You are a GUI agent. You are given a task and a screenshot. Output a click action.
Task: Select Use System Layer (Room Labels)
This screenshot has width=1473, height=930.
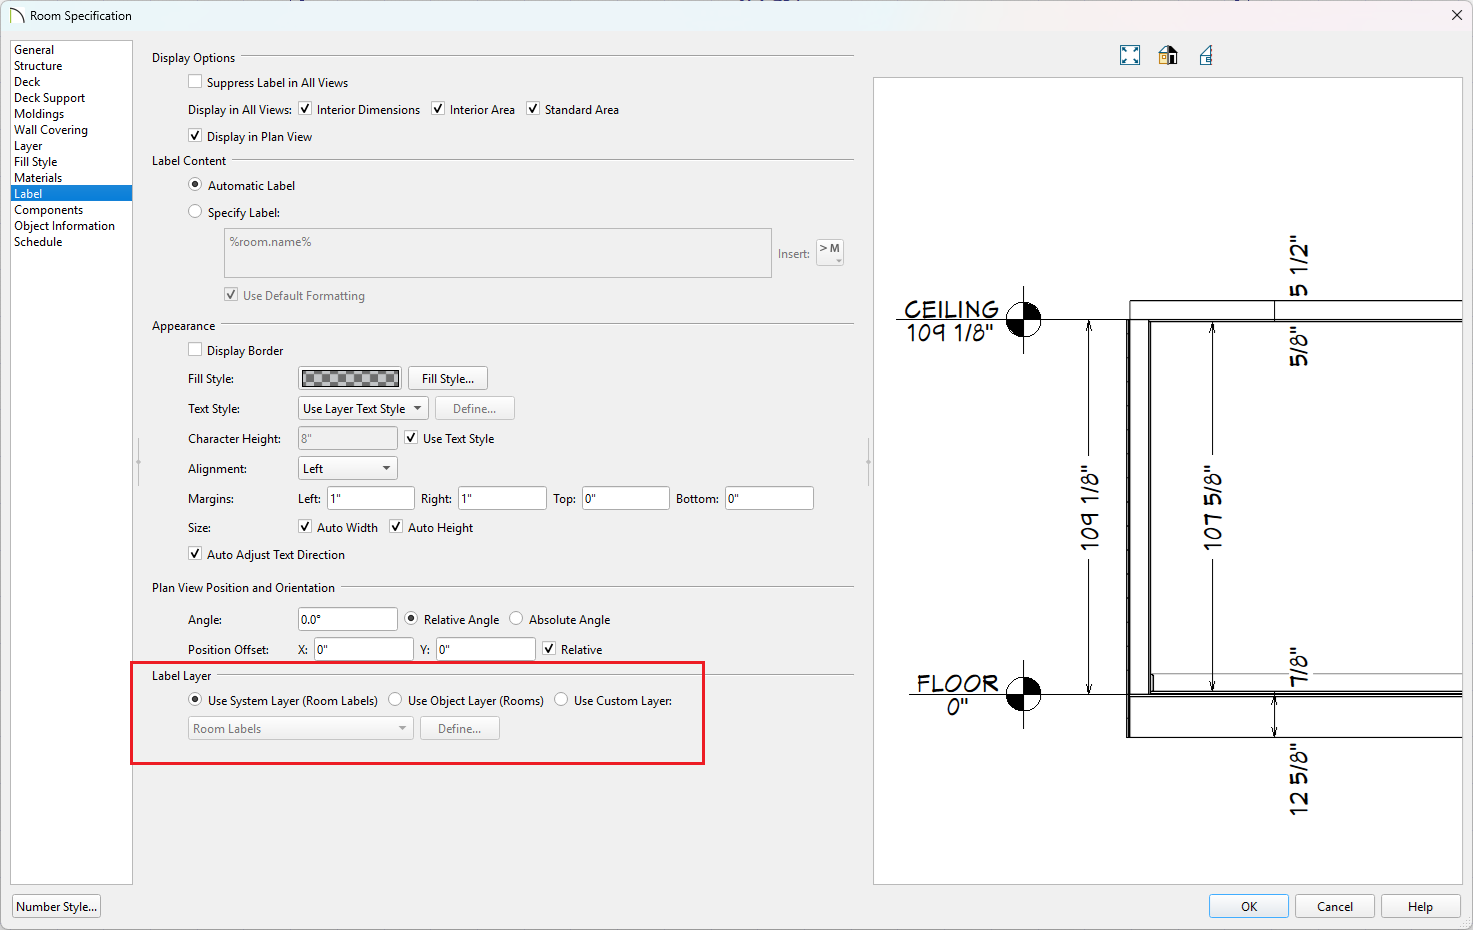(195, 700)
